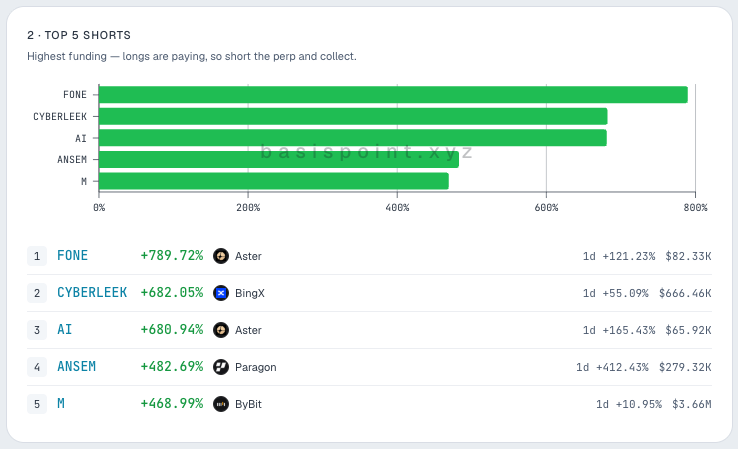Select the green AI bar in the chart

353,138
